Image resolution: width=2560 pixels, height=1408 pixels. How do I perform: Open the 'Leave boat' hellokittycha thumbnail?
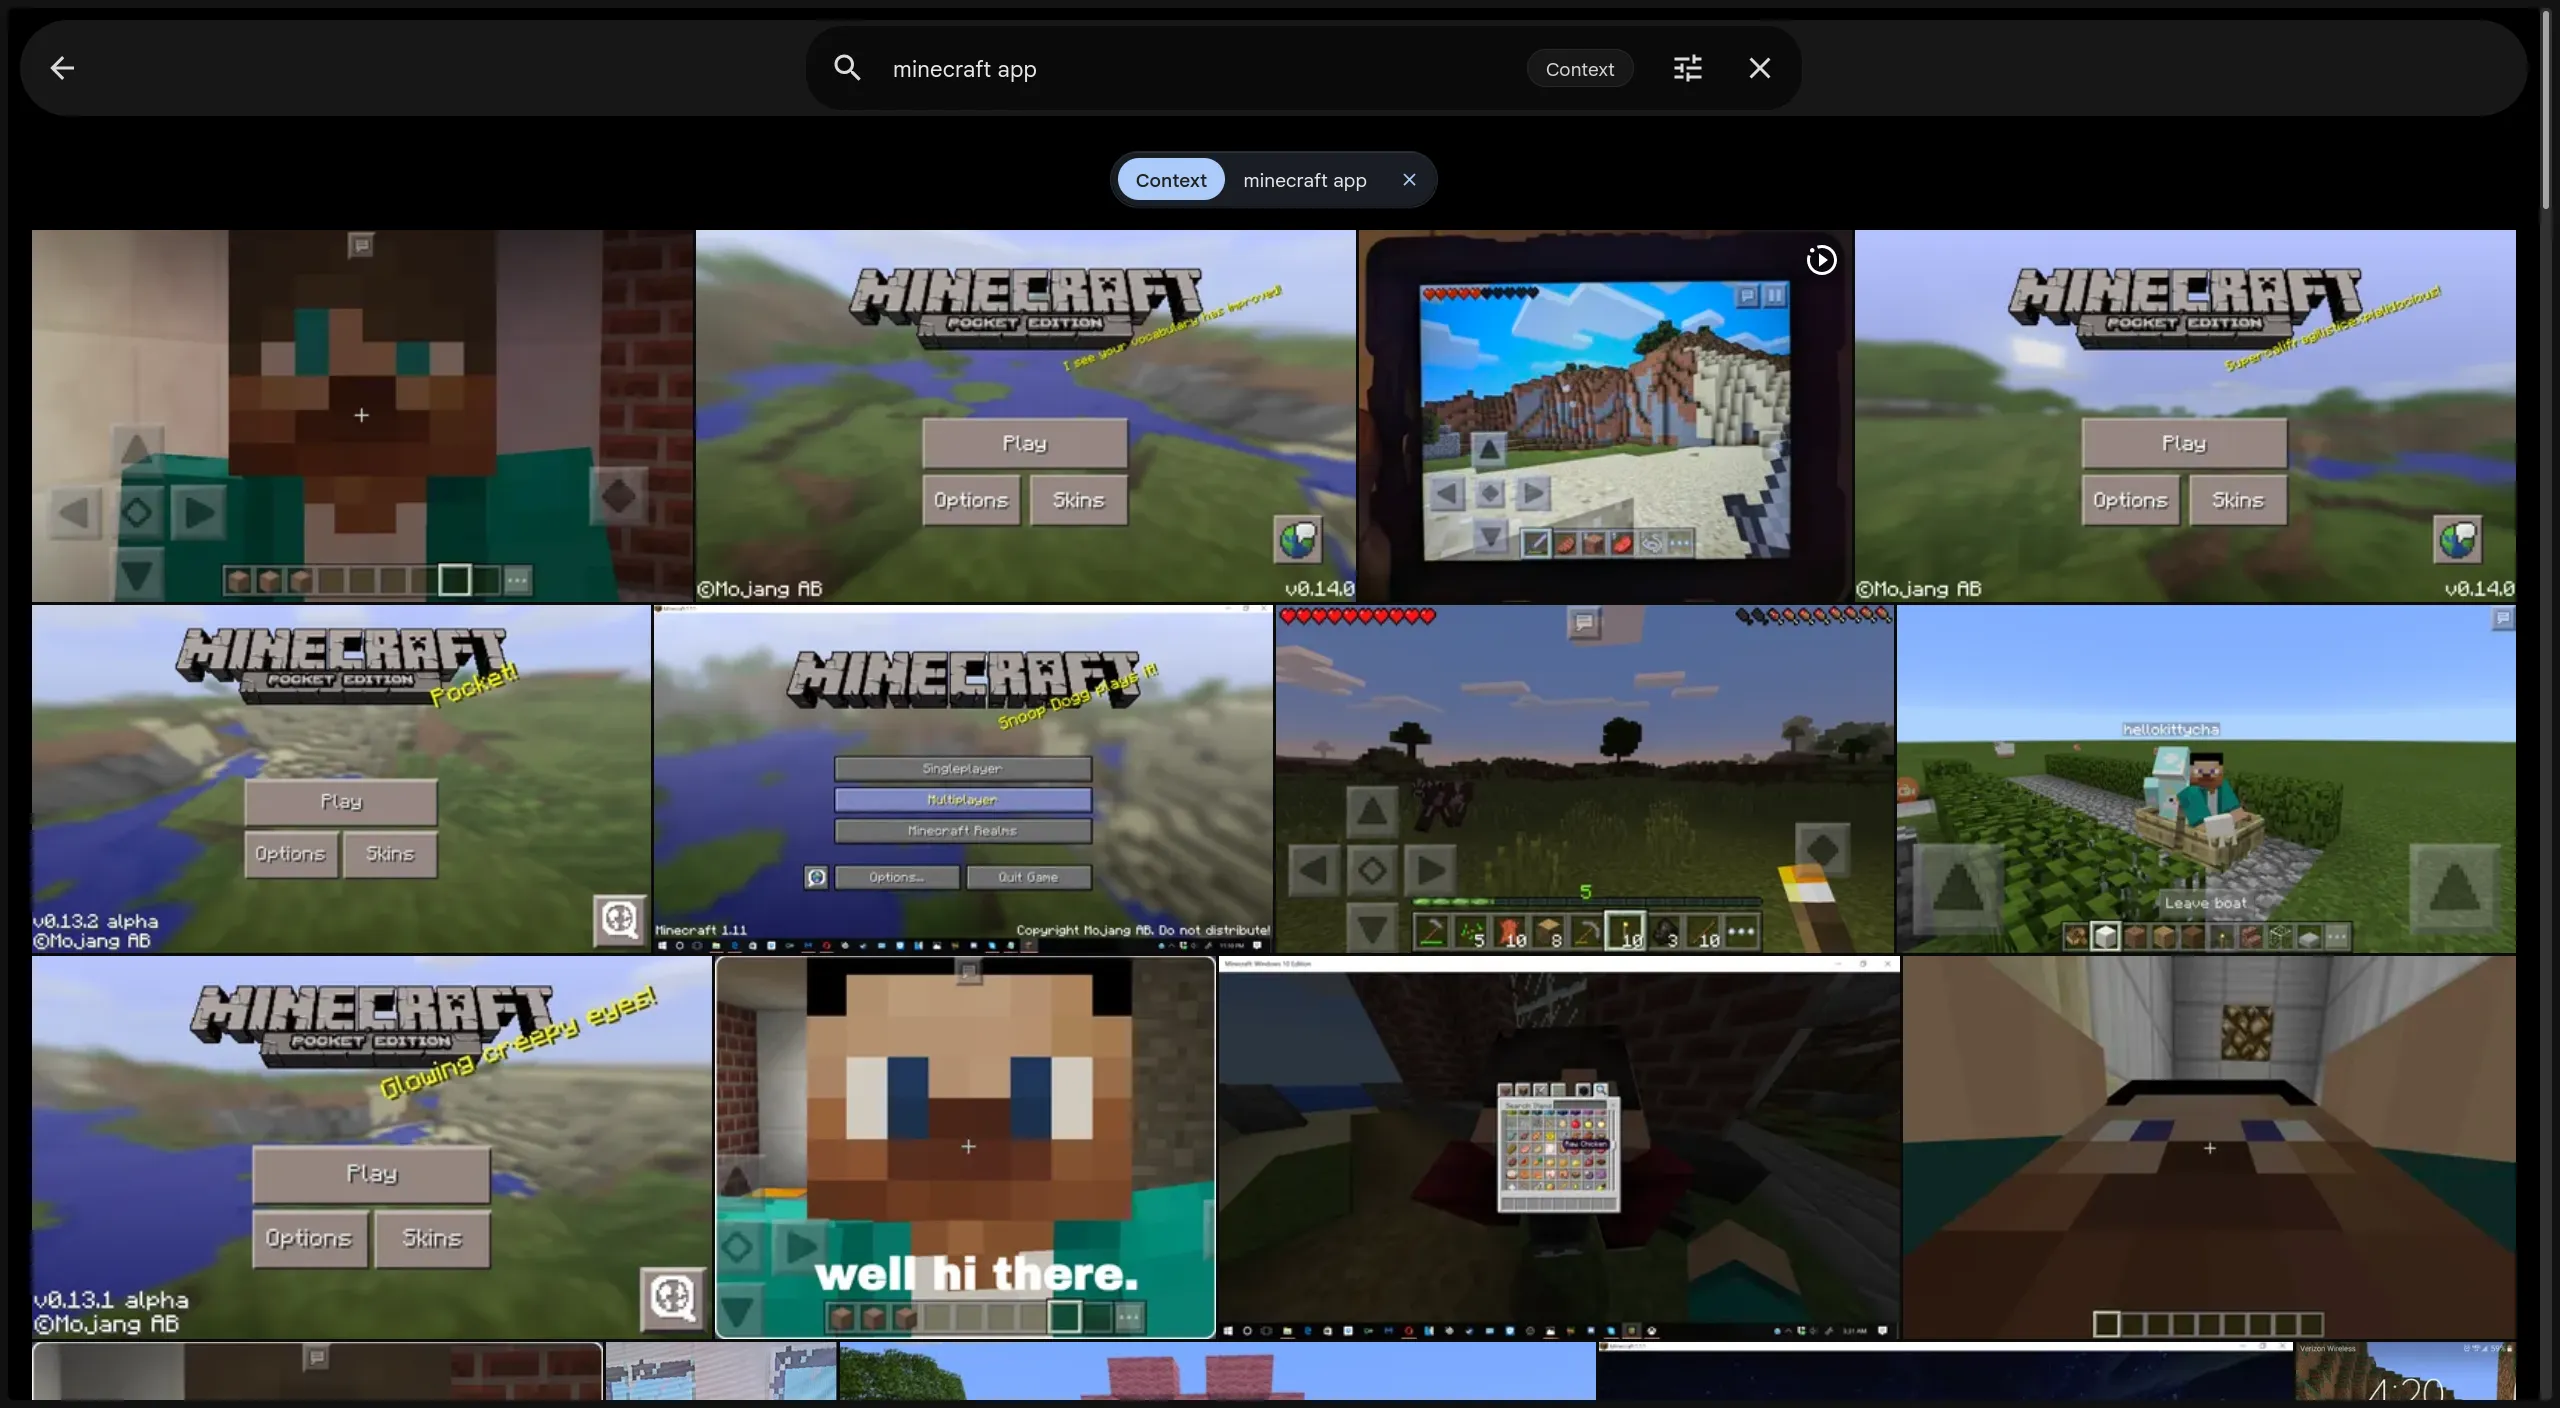pos(2206,779)
